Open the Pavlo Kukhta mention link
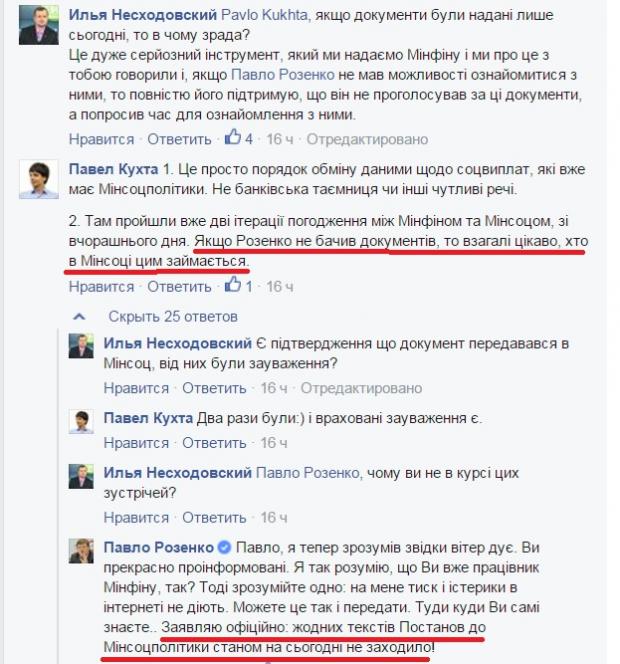 tap(264, 15)
